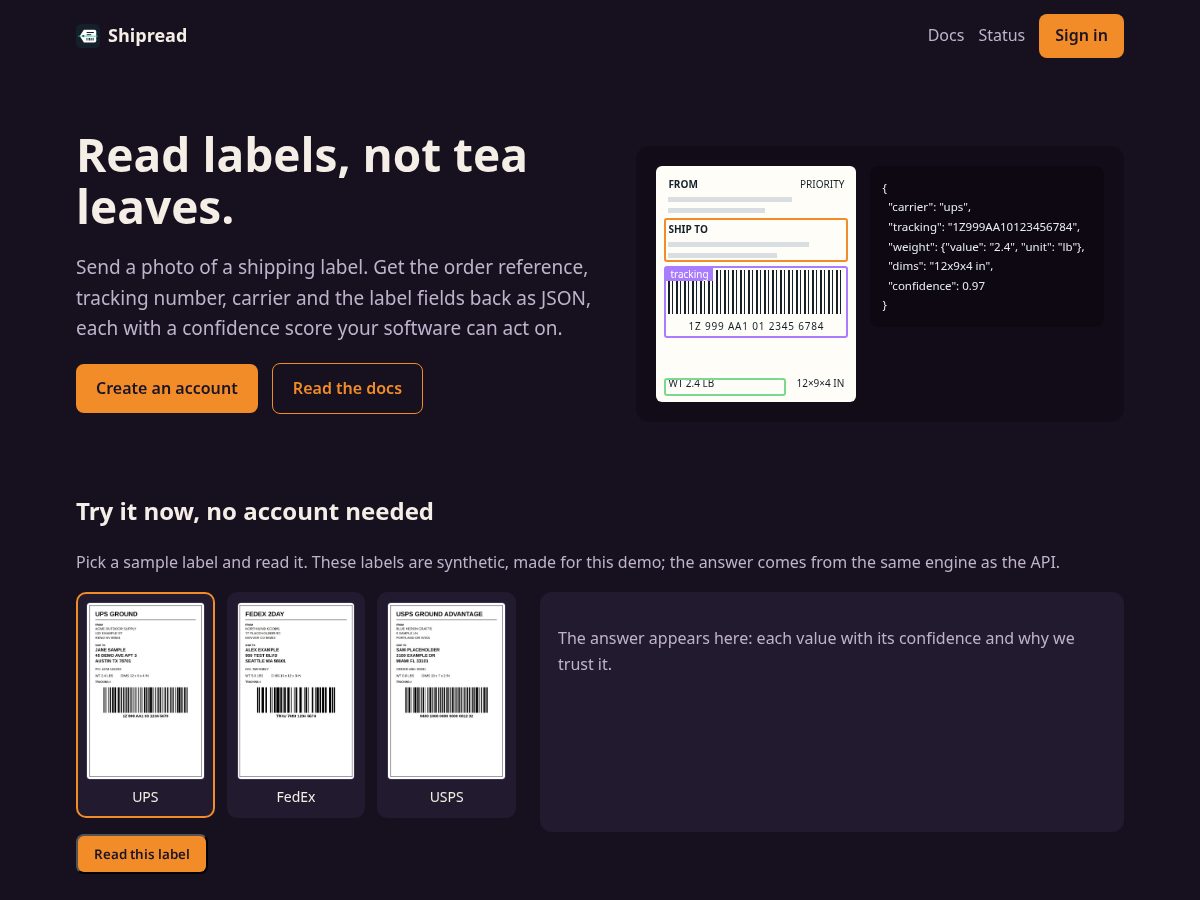The width and height of the screenshot is (1200, 900).
Task: Select the UPS sample label
Action: point(145,705)
